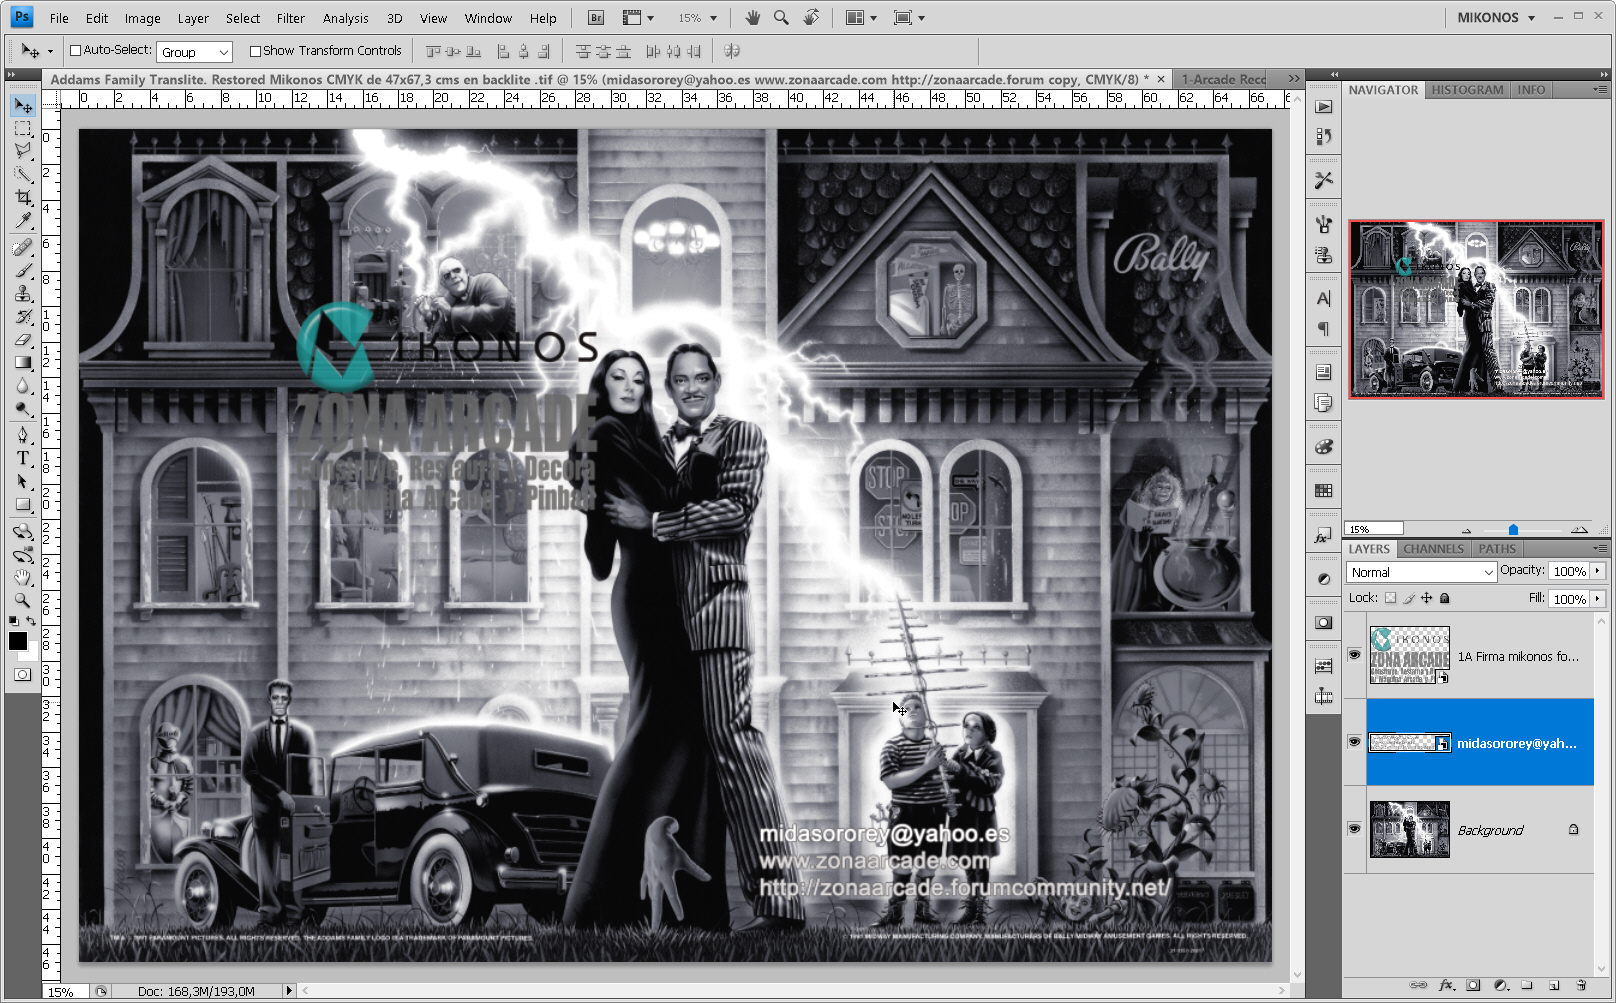Switch to the Histogram panel
Image resolution: width=1616 pixels, height=1003 pixels.
click(x=1466, y=89)
